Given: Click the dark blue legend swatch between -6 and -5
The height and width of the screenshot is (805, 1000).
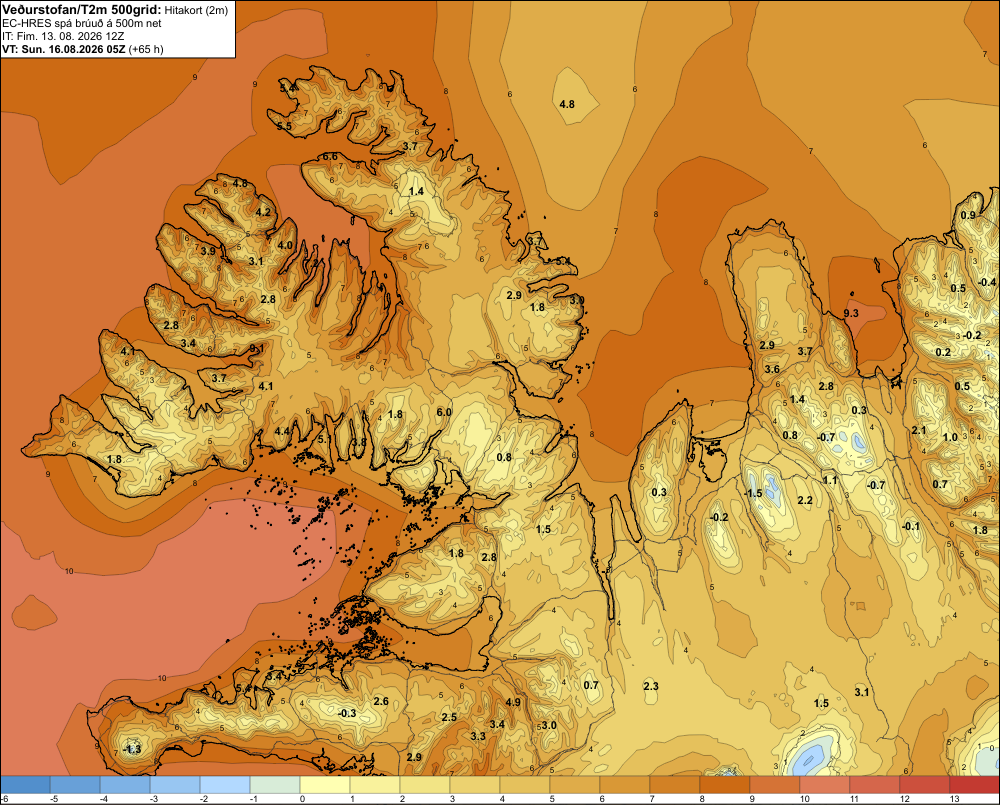Looking at the screenshot, I should [x=25, y=784].
